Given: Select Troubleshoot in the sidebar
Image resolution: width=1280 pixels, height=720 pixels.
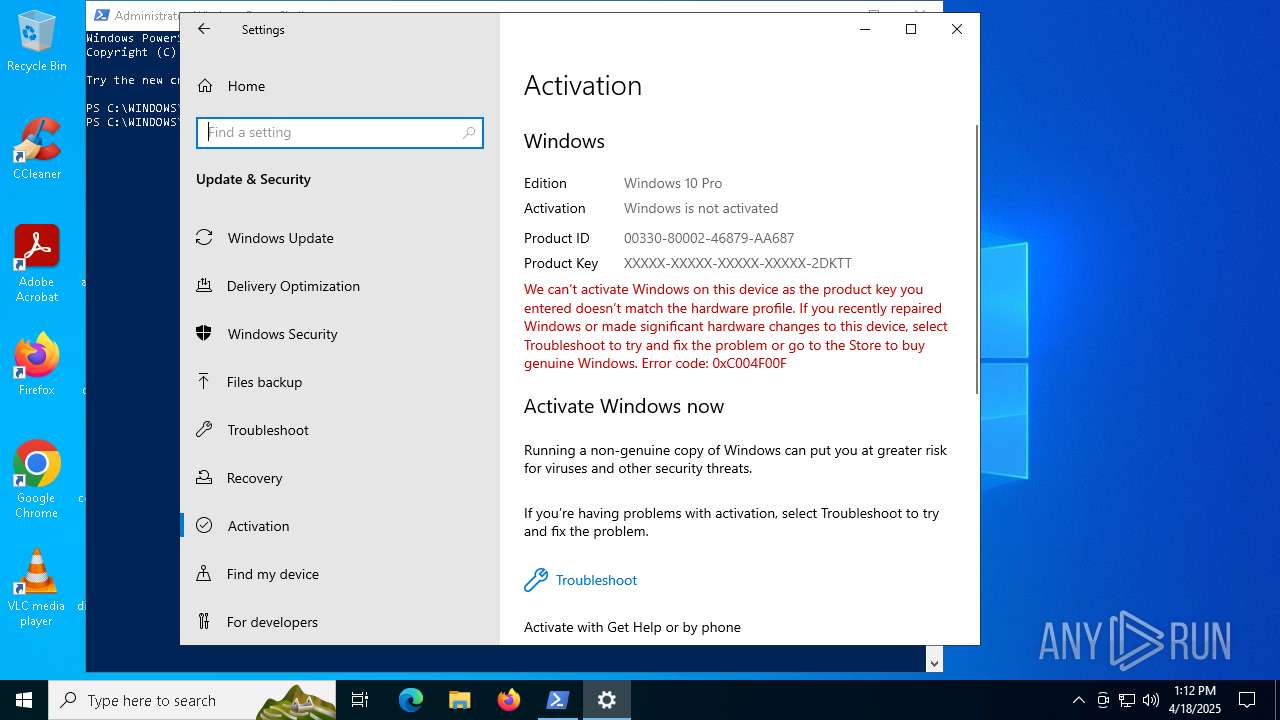Looking at the screenshot, I should pyautogui.click(x=340, y=430).
